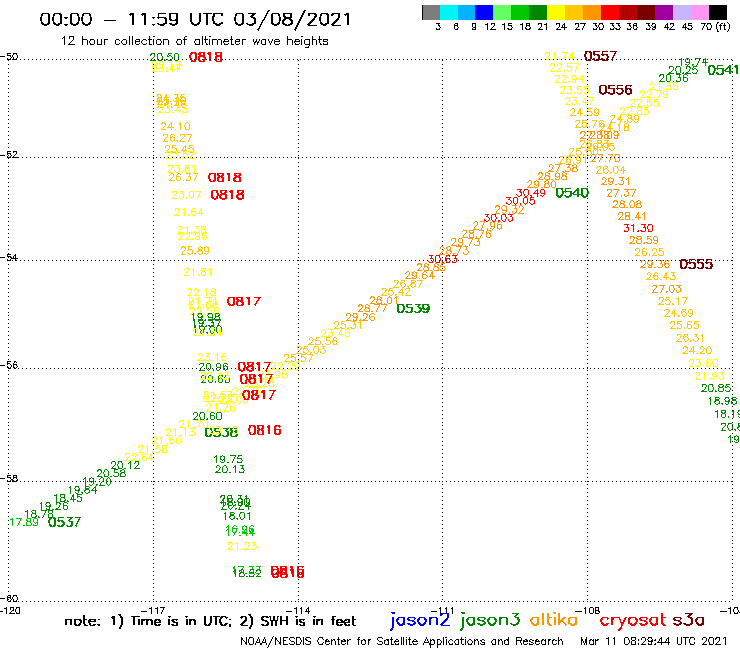Click the latitude axis label '-54'
This screenshot has height=650, width=740.
[x=9, y=258]
